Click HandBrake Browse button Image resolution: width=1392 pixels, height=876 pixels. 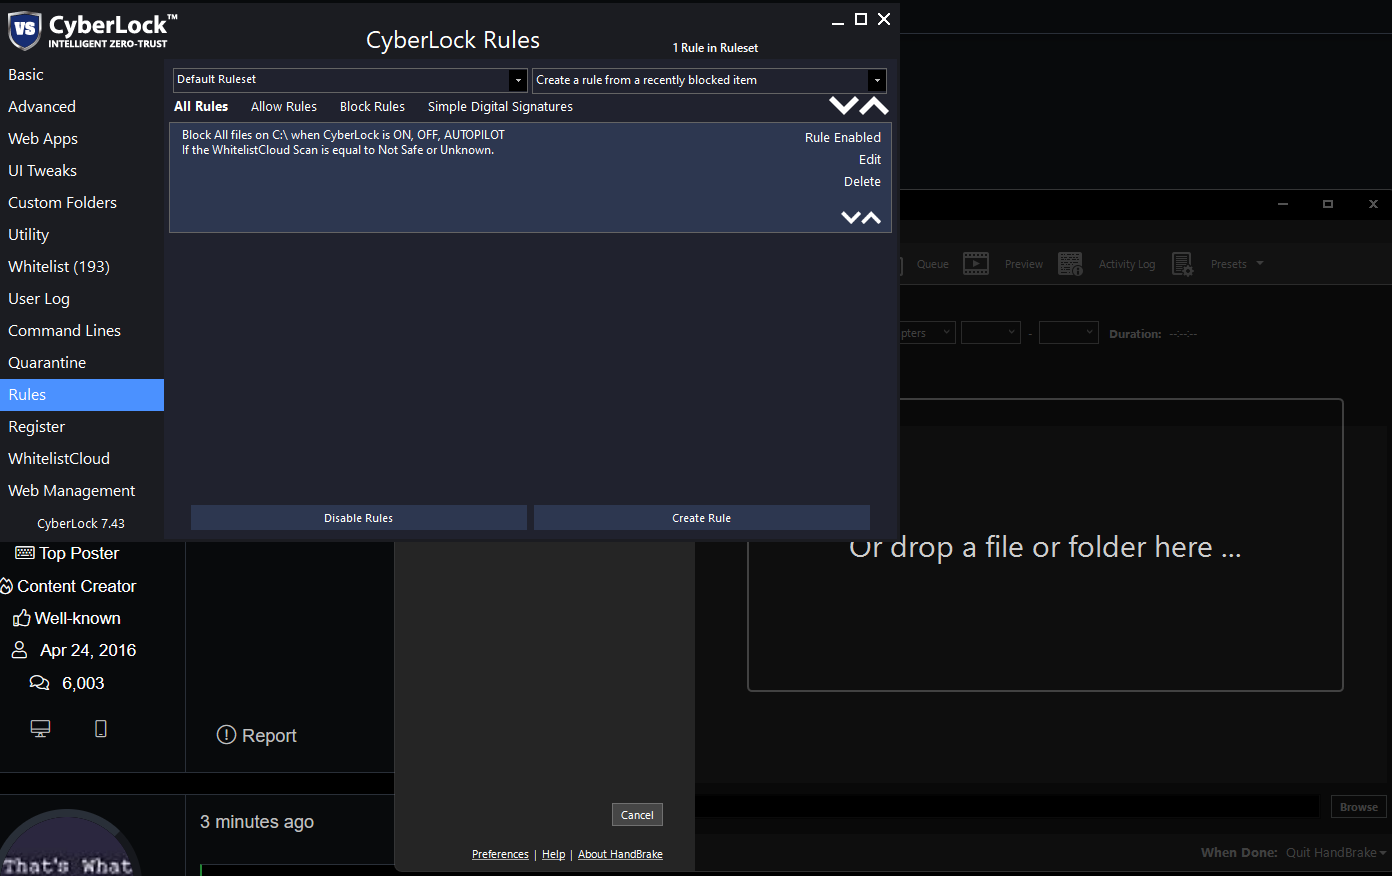(1359, 807)
